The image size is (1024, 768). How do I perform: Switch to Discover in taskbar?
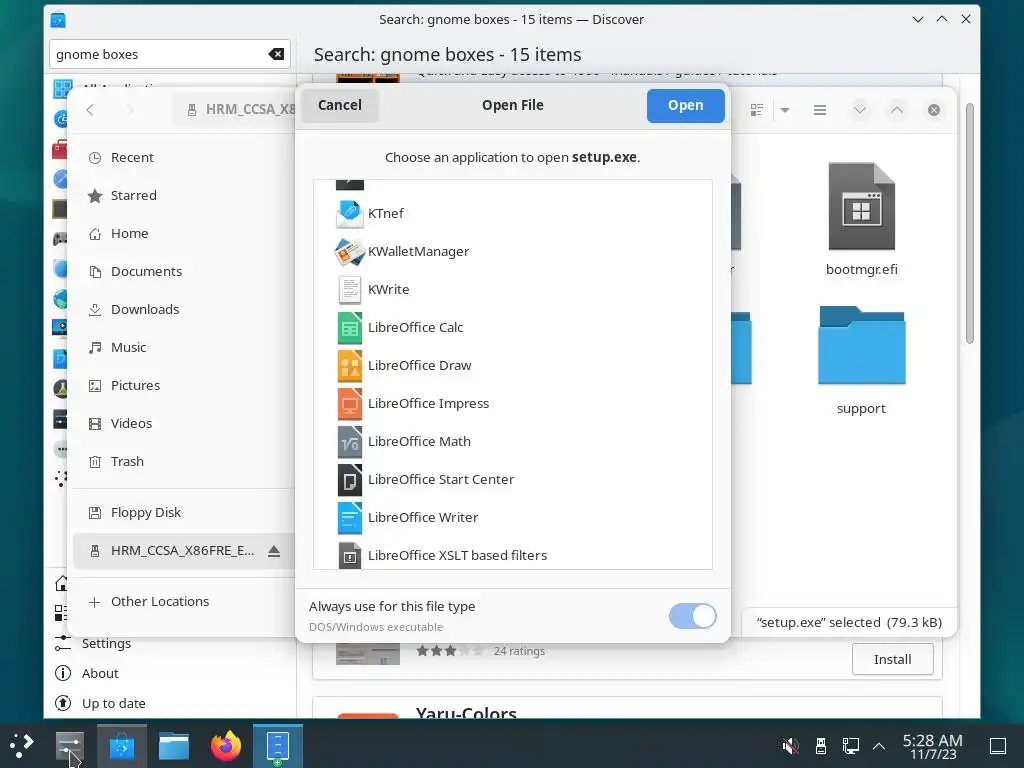coord(122,746)
